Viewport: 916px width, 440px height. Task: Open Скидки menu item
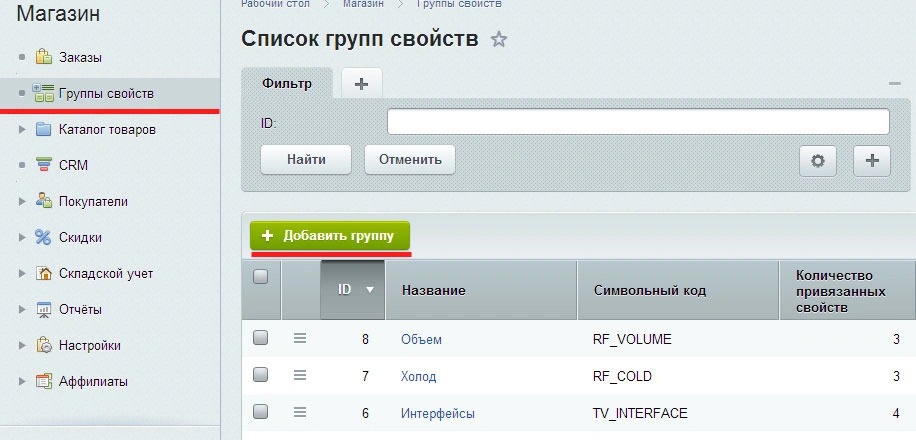click(80, 237)
